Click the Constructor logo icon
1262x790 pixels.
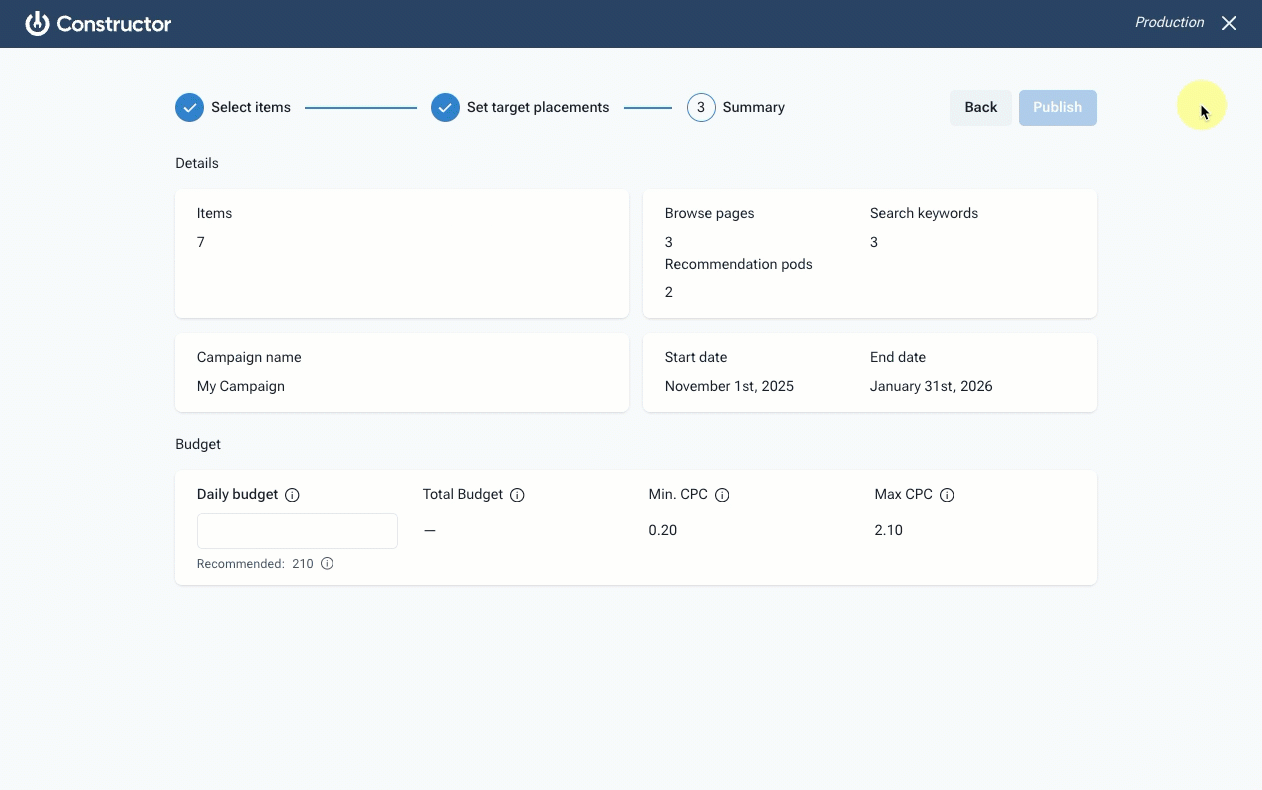tap(37, 23)
